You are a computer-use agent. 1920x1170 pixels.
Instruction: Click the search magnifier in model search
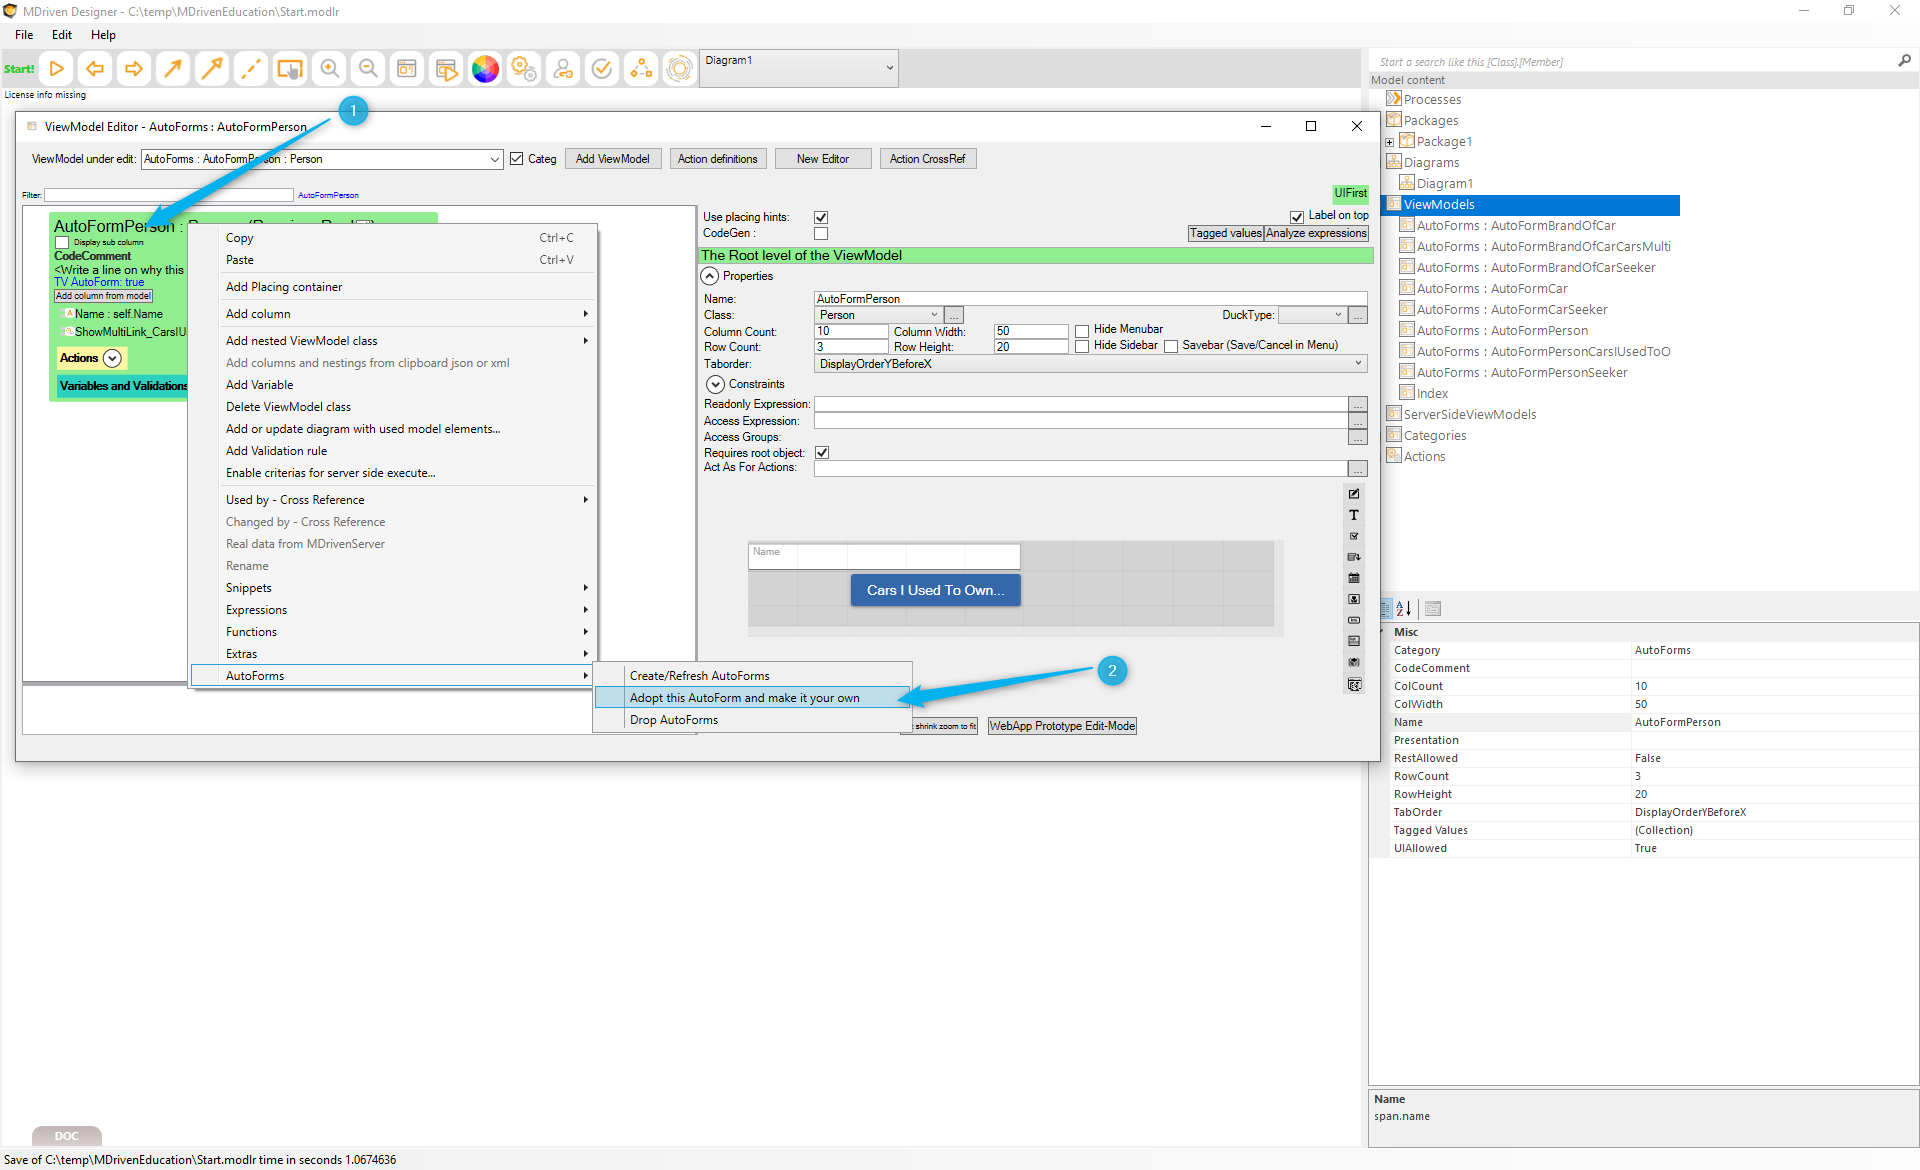pyautogui.click(x=1904, y=61)
